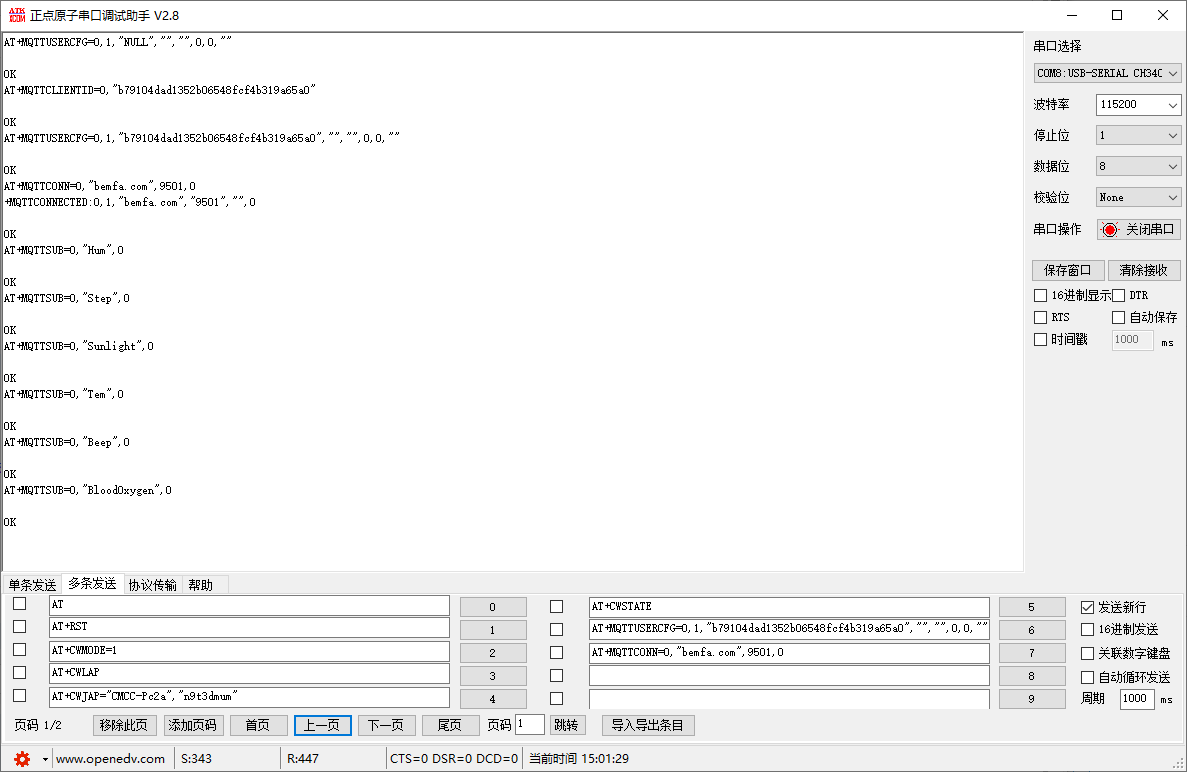1187x772 pixels.
Task: Click the 页码 page number input field
Action: tap(530, 724)
